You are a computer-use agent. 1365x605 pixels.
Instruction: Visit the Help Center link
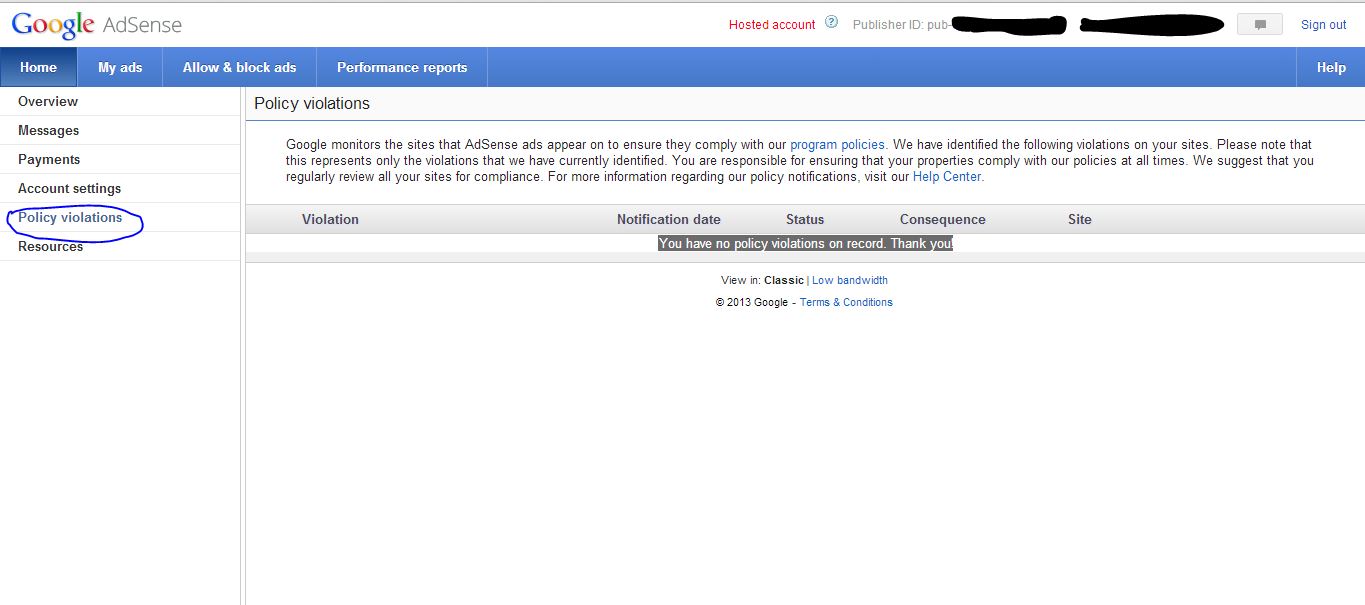946,176
